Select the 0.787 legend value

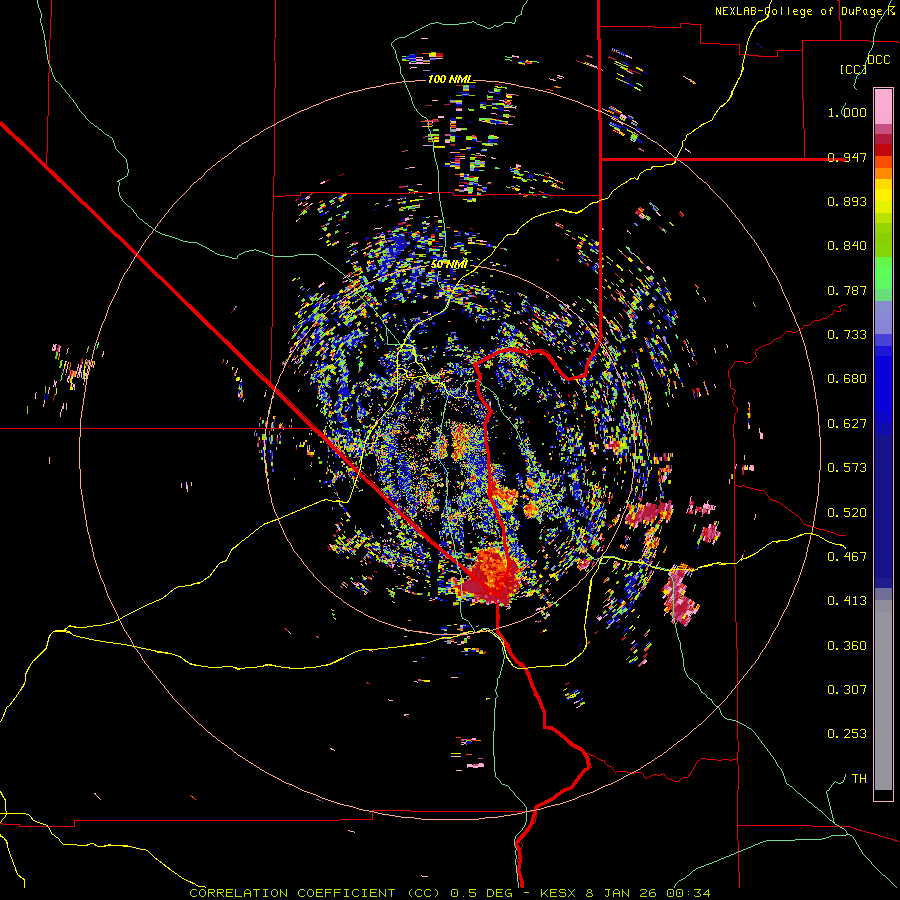pyautogui.click(x=847, y=290)
